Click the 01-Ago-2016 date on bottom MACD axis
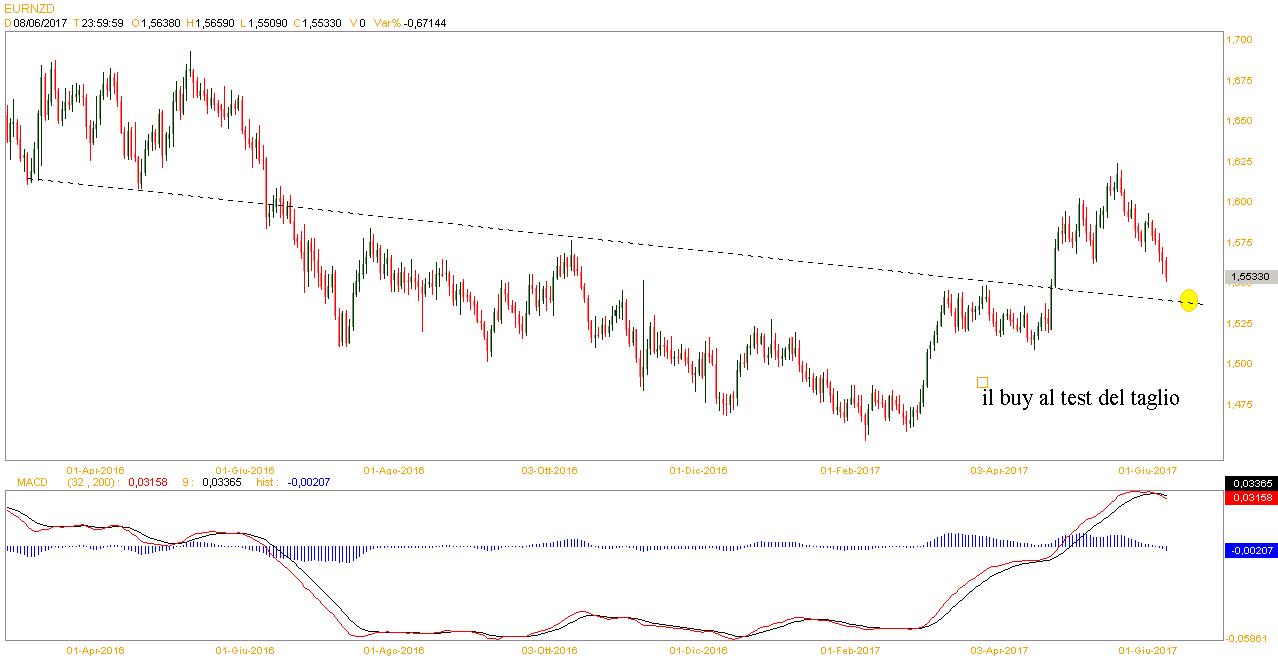The width and height of the screenshot is (1278, 668). tap(394, 650)
